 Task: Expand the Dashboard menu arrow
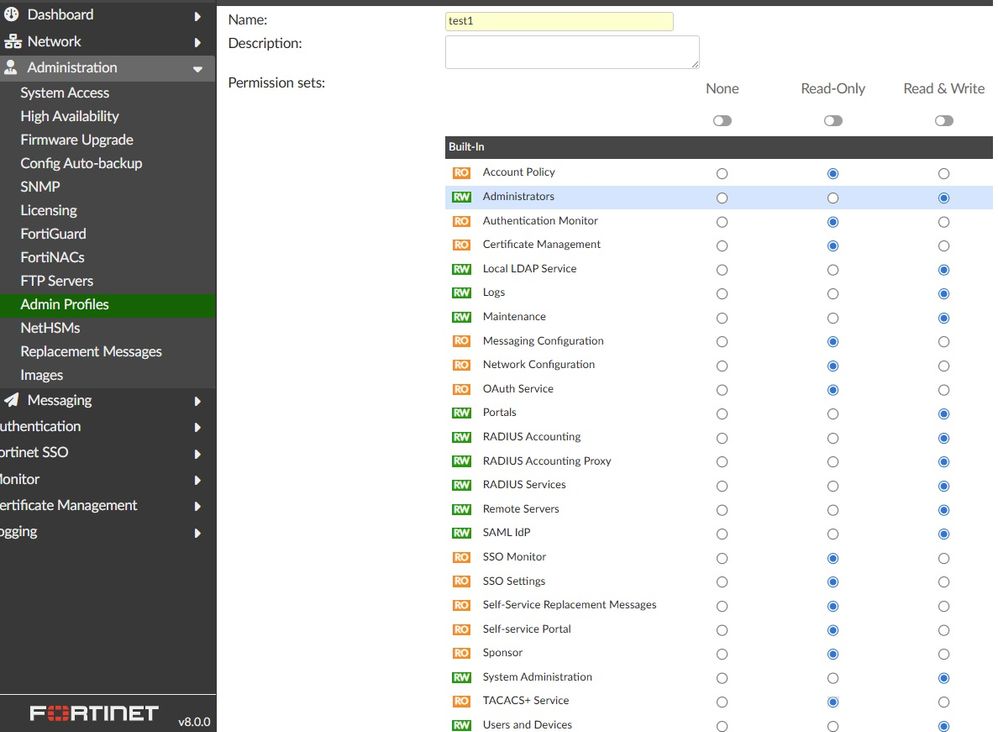click(197, 16)
